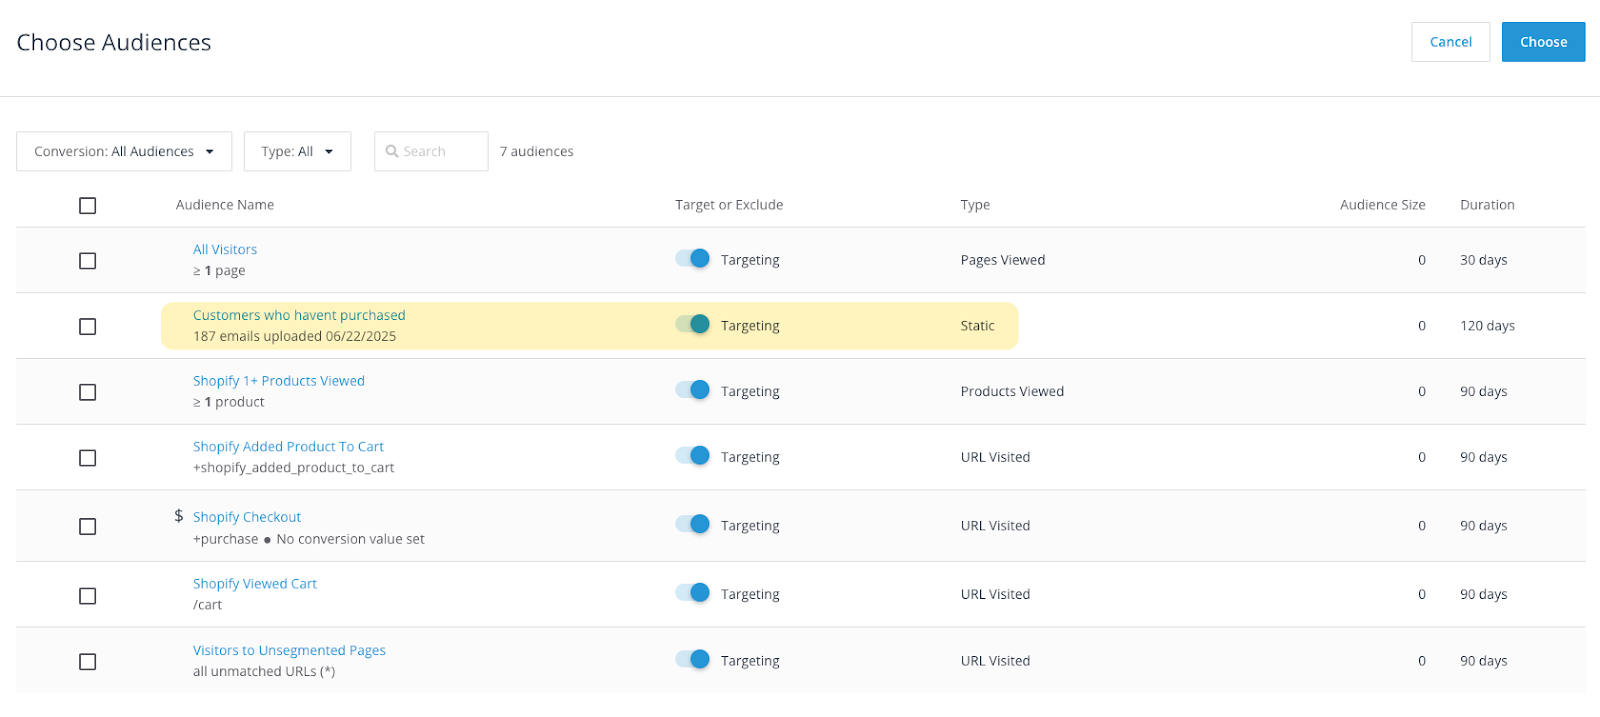Open Visitors to Unsegmented Pages link
Image resolution: width=1600 pixels, height=717 pixels.
[289, 650]
